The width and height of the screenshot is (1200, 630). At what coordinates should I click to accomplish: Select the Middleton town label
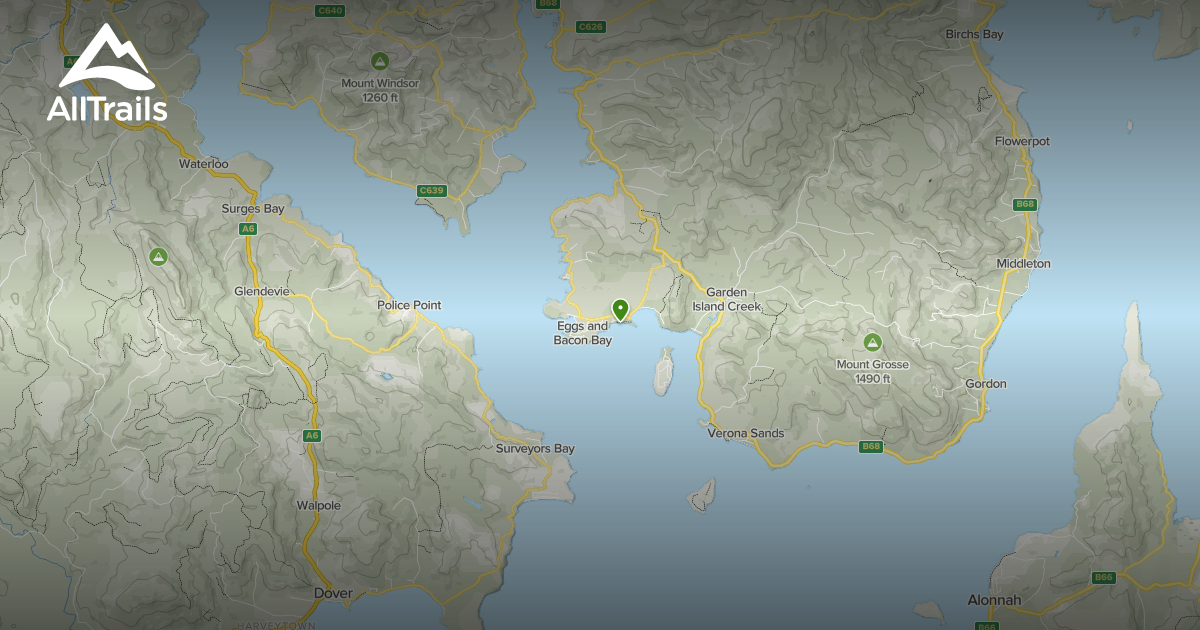(x=1023, y=263)
